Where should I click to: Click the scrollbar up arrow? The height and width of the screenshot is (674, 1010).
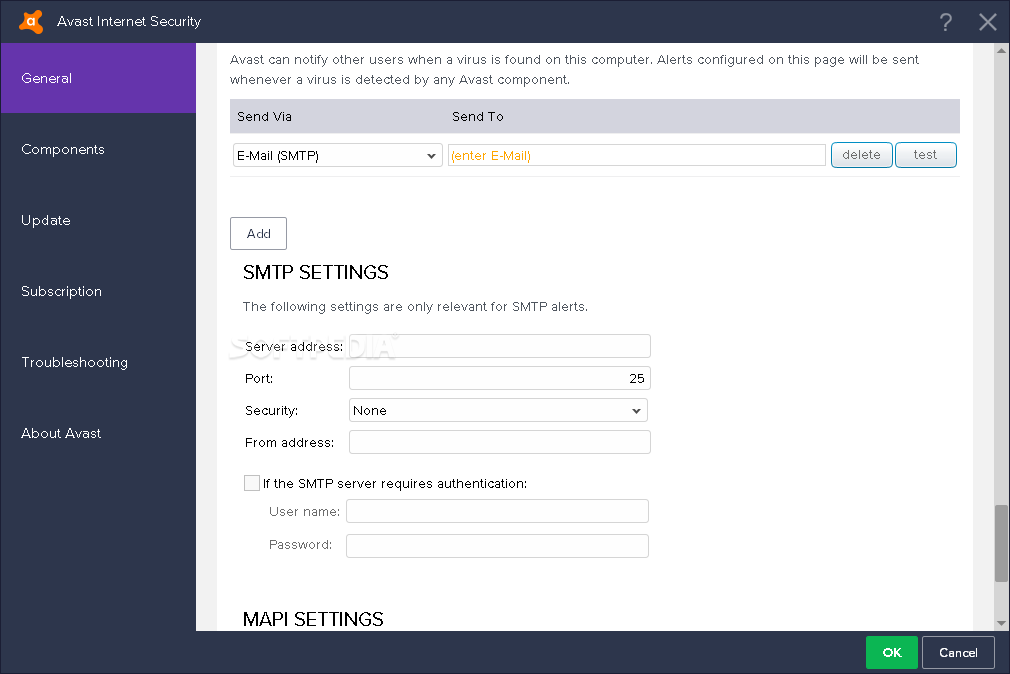pos(1001,50)
